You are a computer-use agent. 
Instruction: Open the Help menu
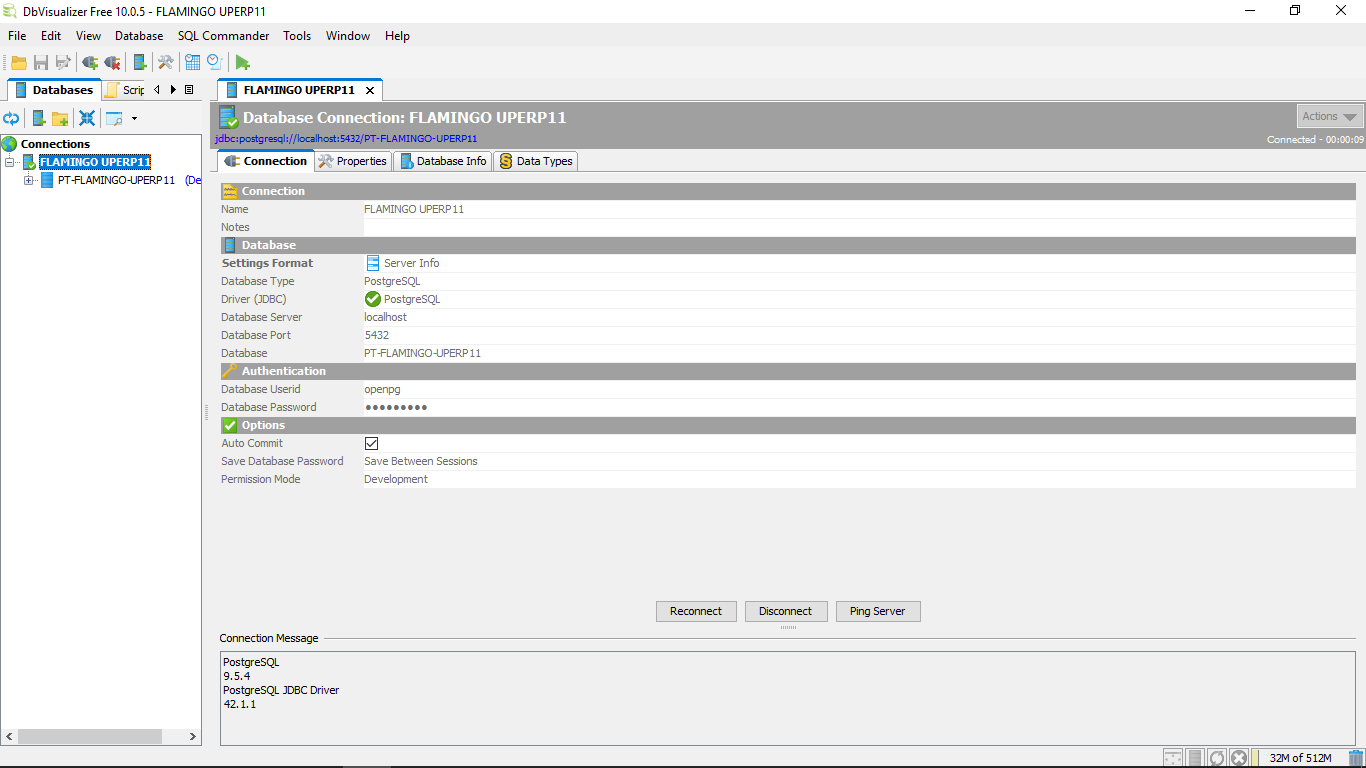click(397, 35)
